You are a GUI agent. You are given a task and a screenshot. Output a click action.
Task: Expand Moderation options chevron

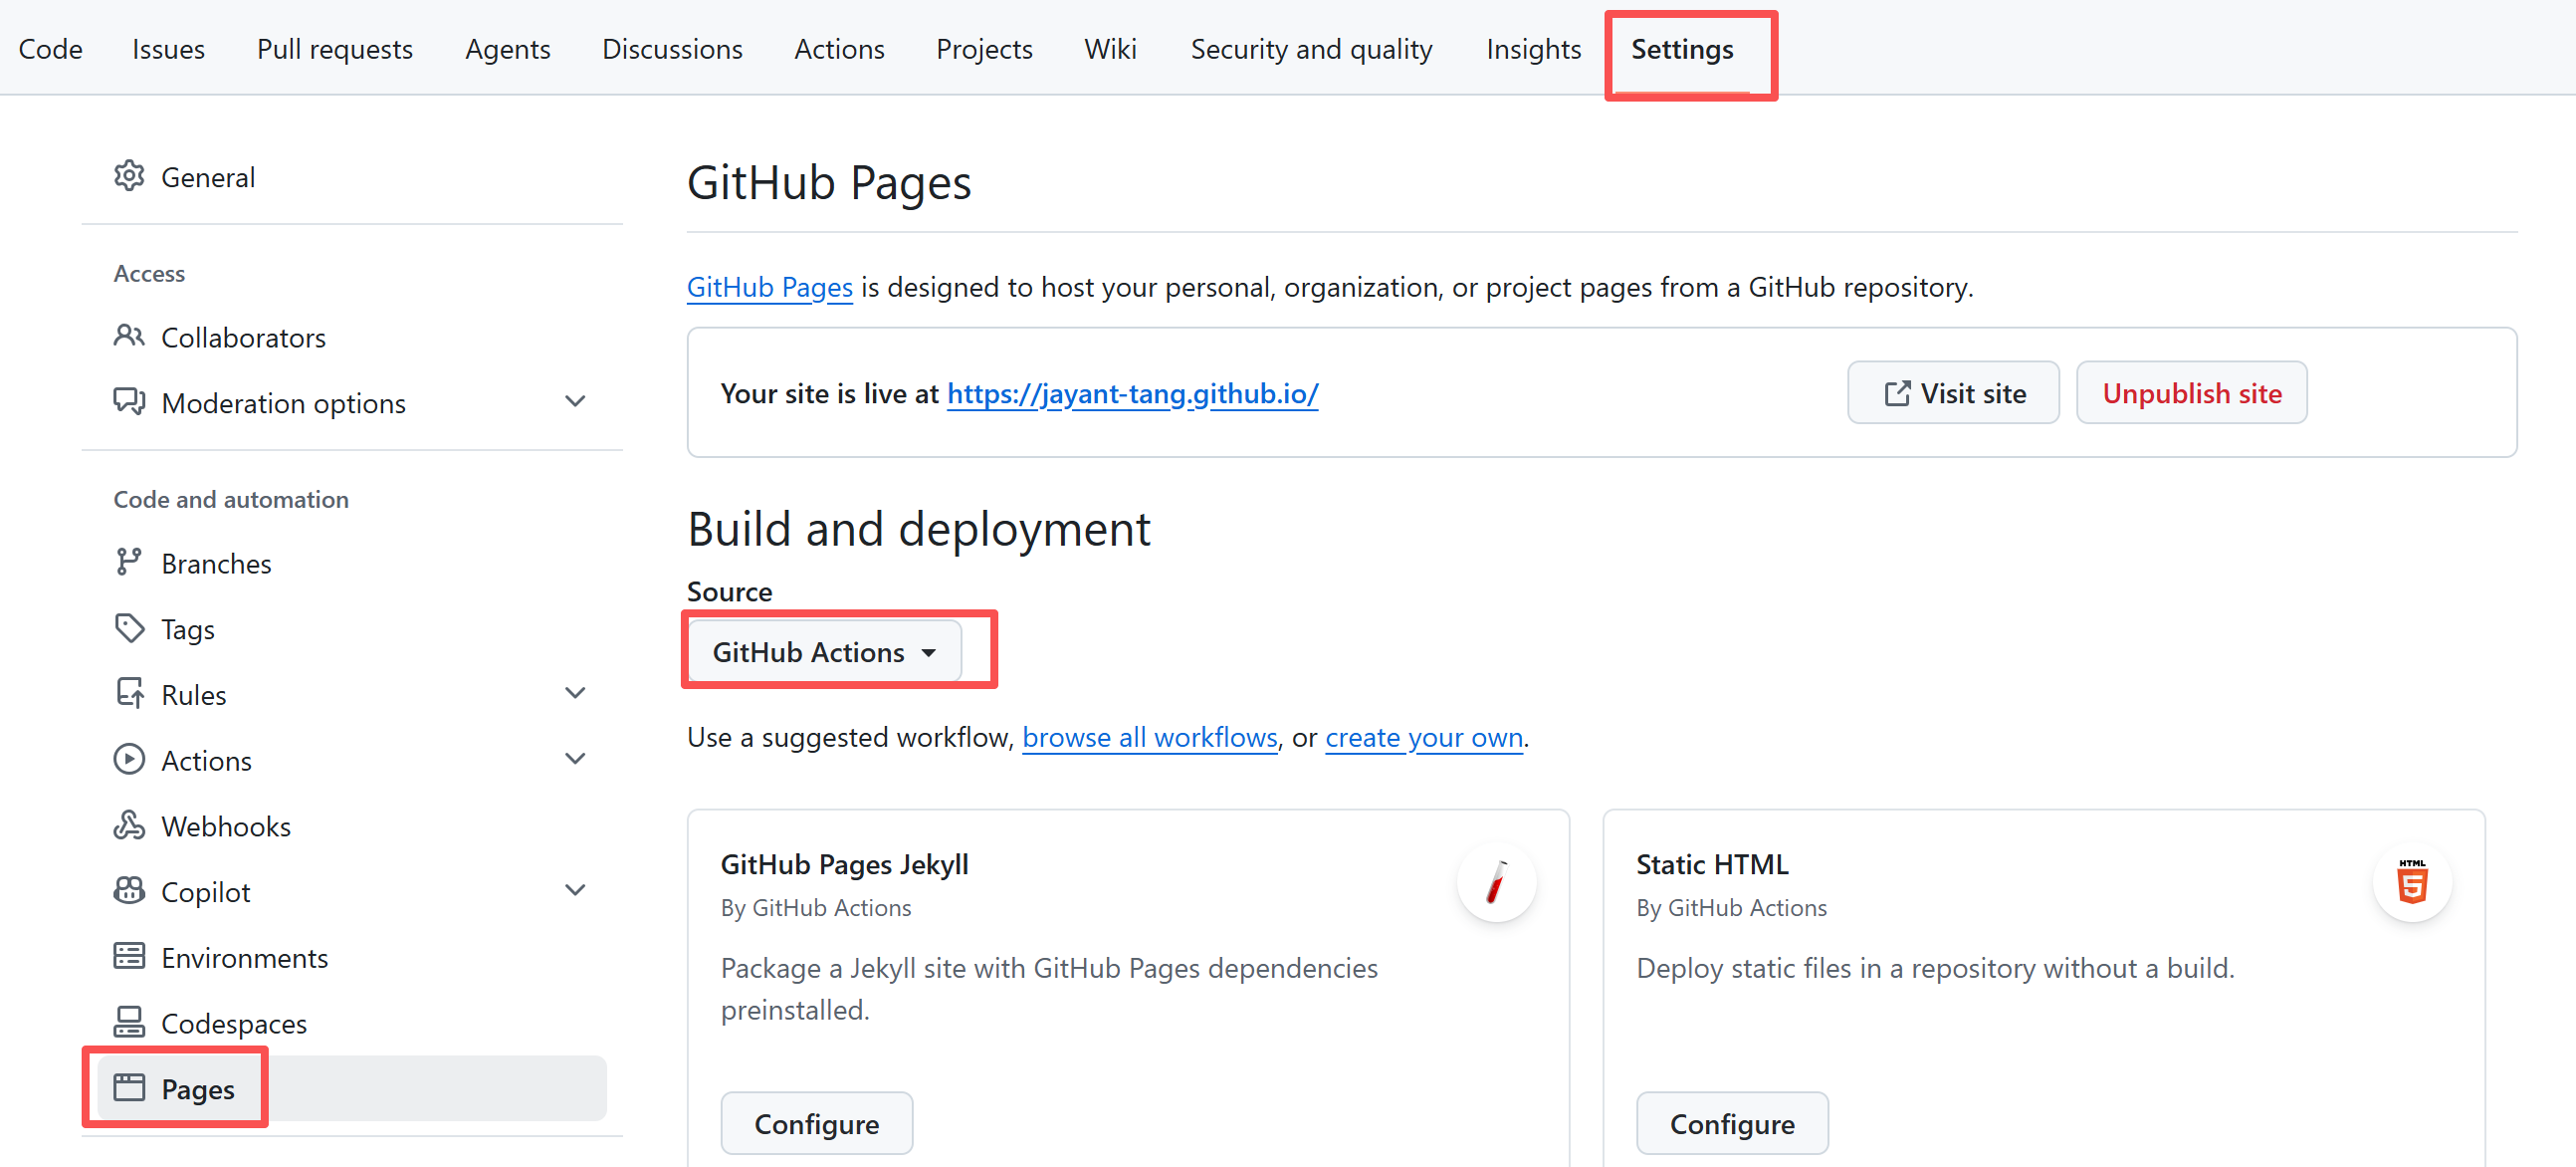(575, 402)
